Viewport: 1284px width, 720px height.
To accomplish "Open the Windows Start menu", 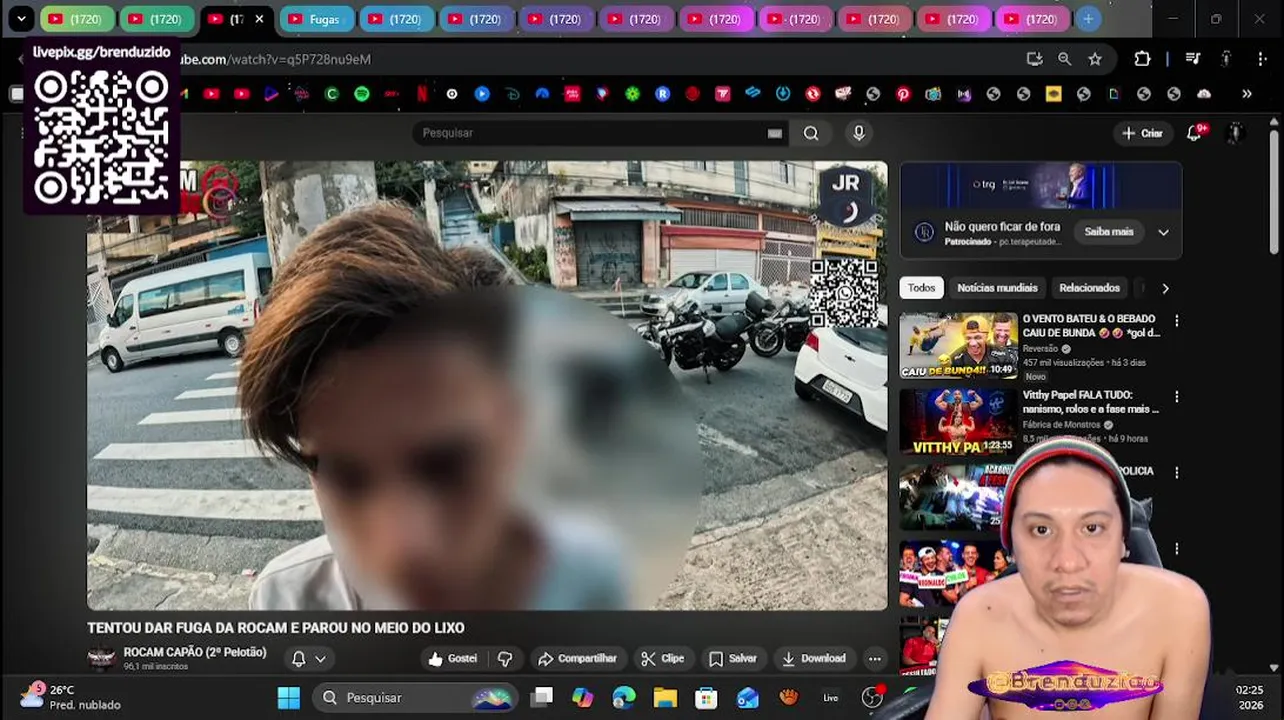I will [289, 698].
